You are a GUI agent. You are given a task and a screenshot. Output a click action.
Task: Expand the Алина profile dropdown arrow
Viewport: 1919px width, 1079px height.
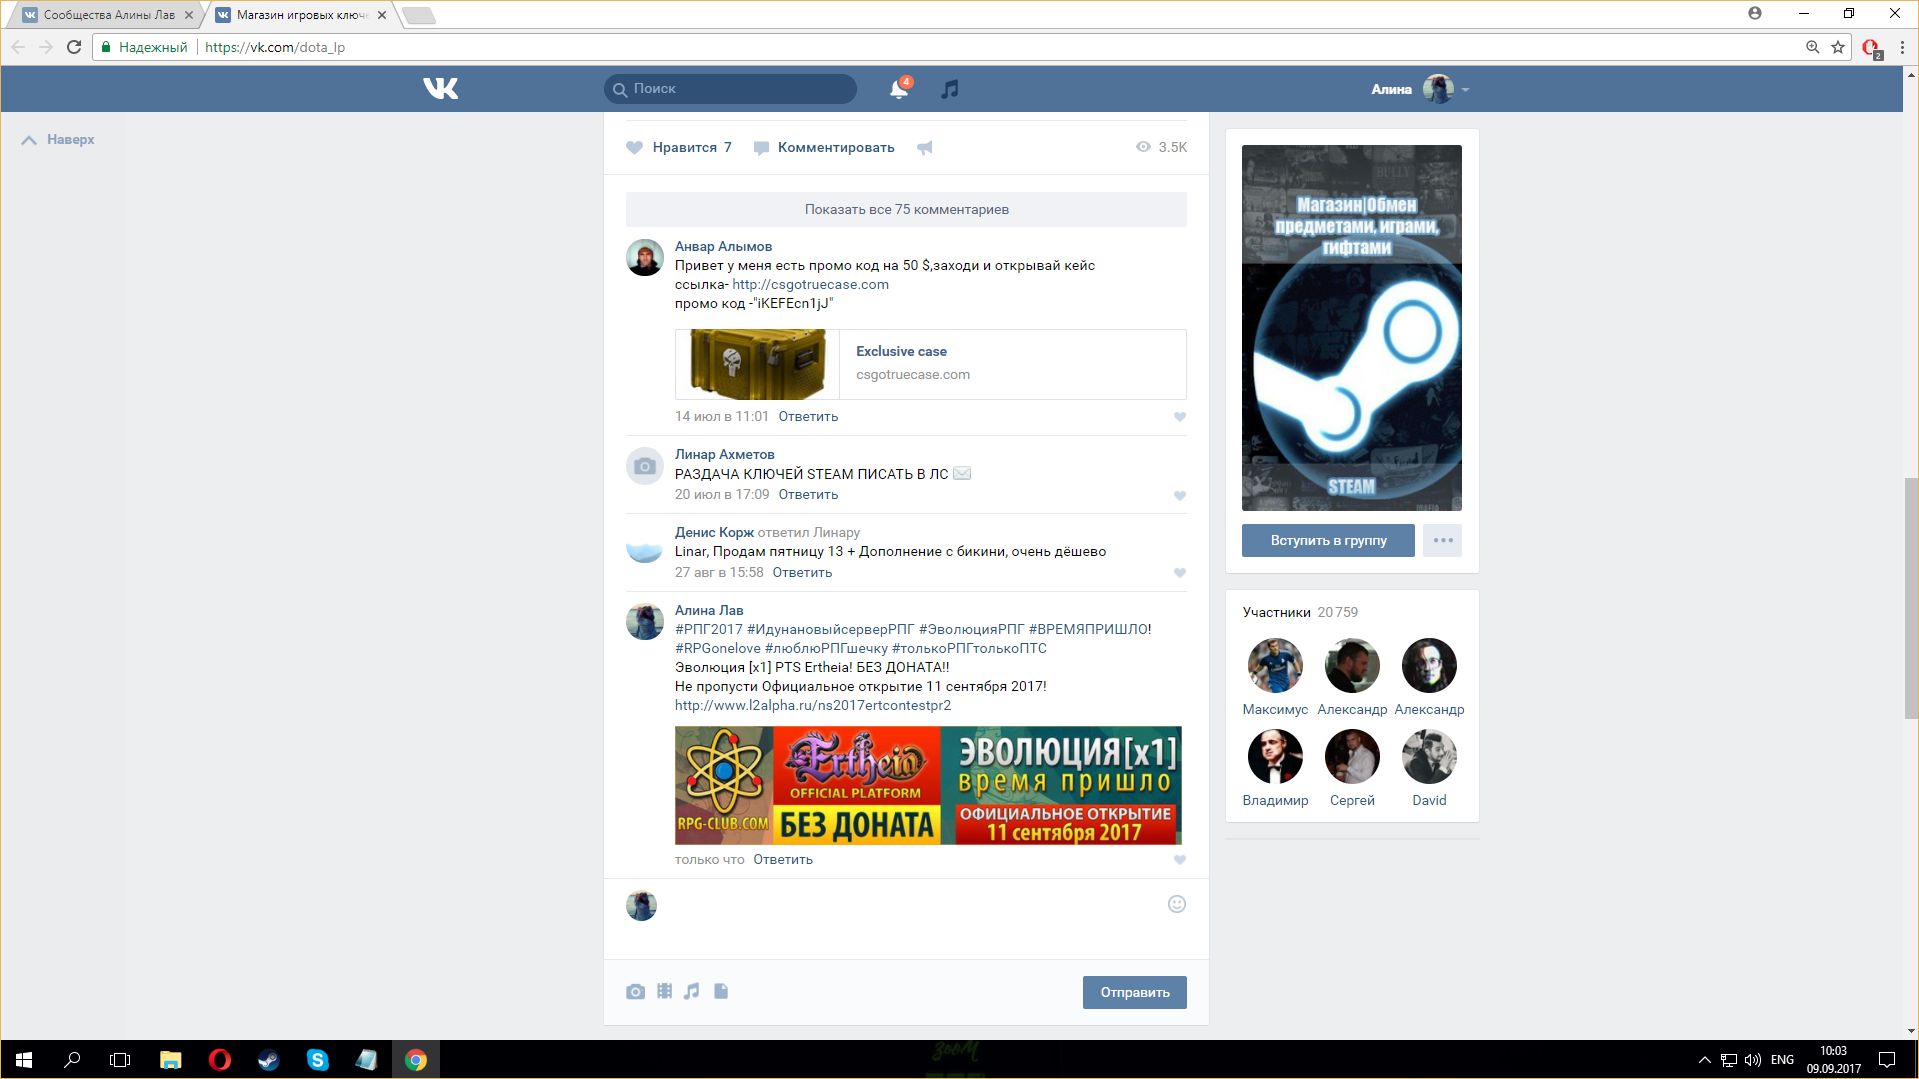(1465, 89)
